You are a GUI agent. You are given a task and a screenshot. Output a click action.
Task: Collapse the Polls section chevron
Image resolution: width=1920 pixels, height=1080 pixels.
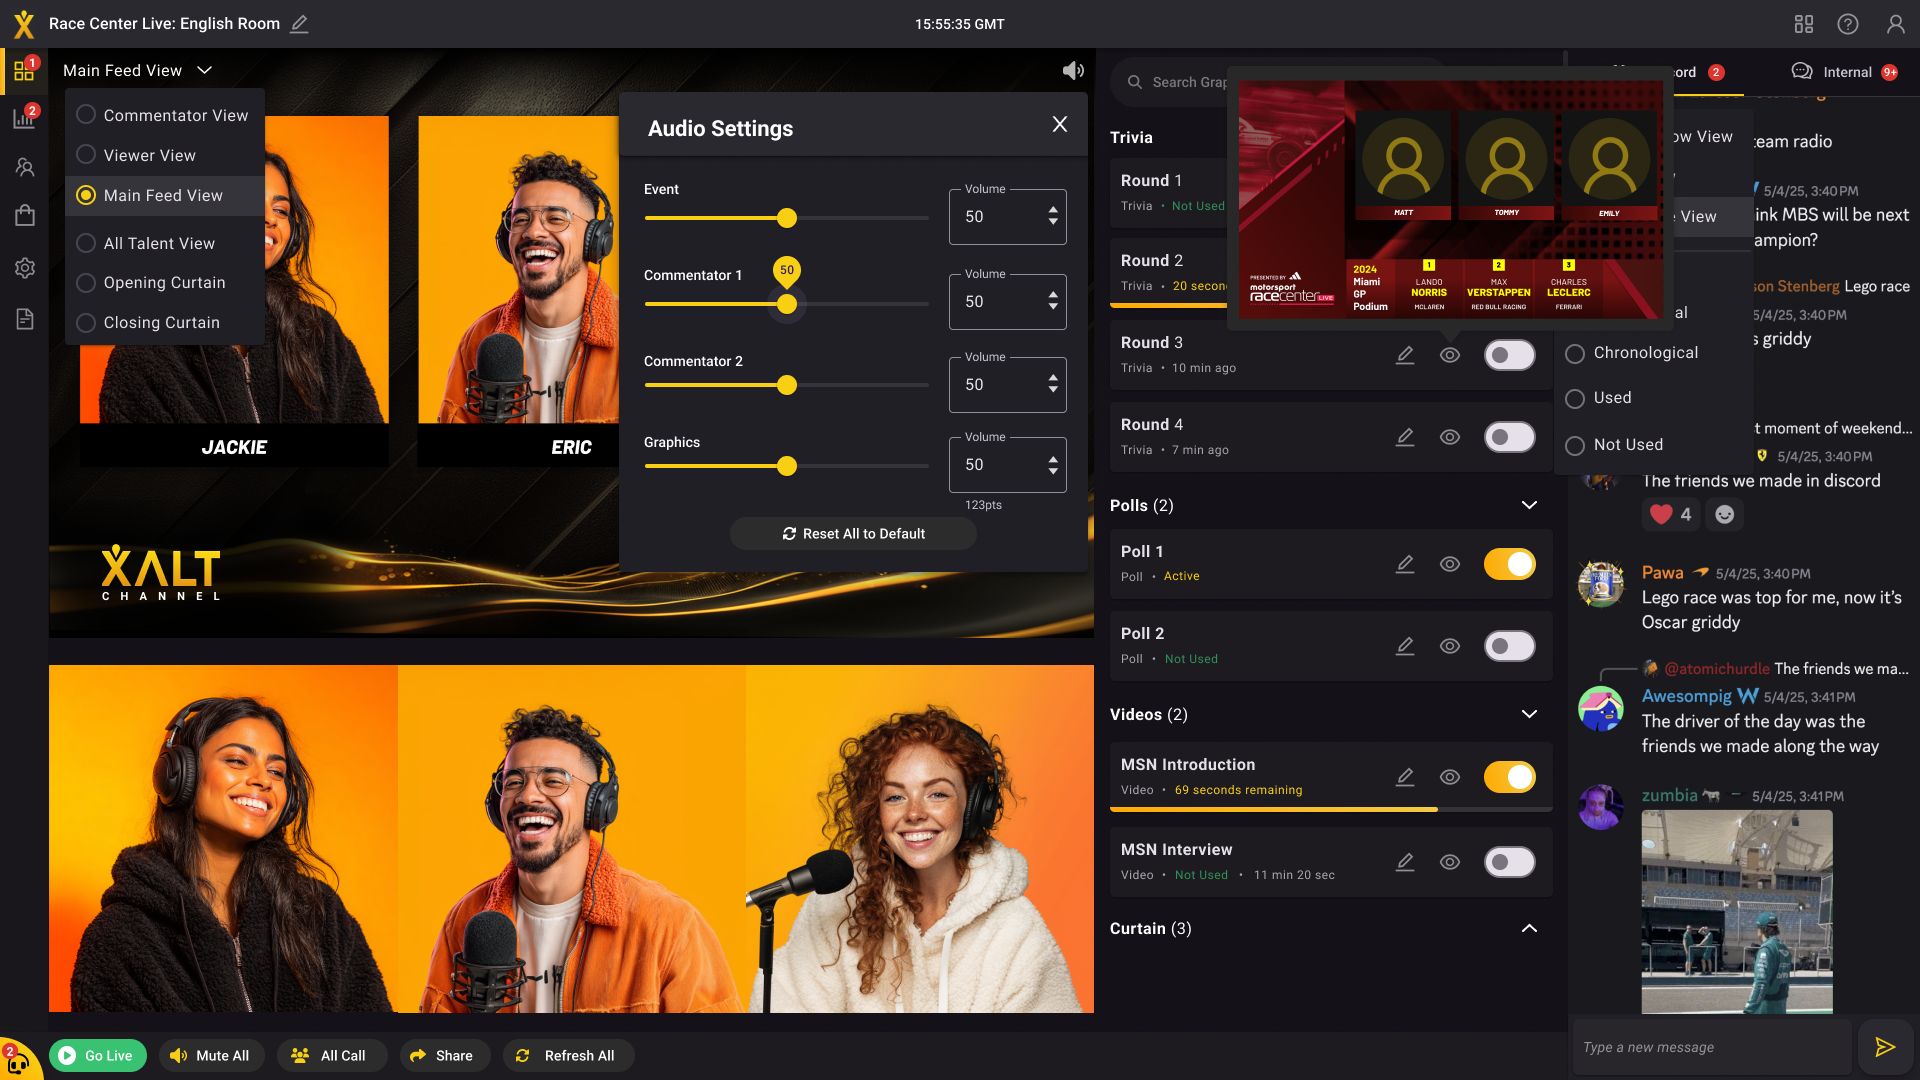[1529, 505]
